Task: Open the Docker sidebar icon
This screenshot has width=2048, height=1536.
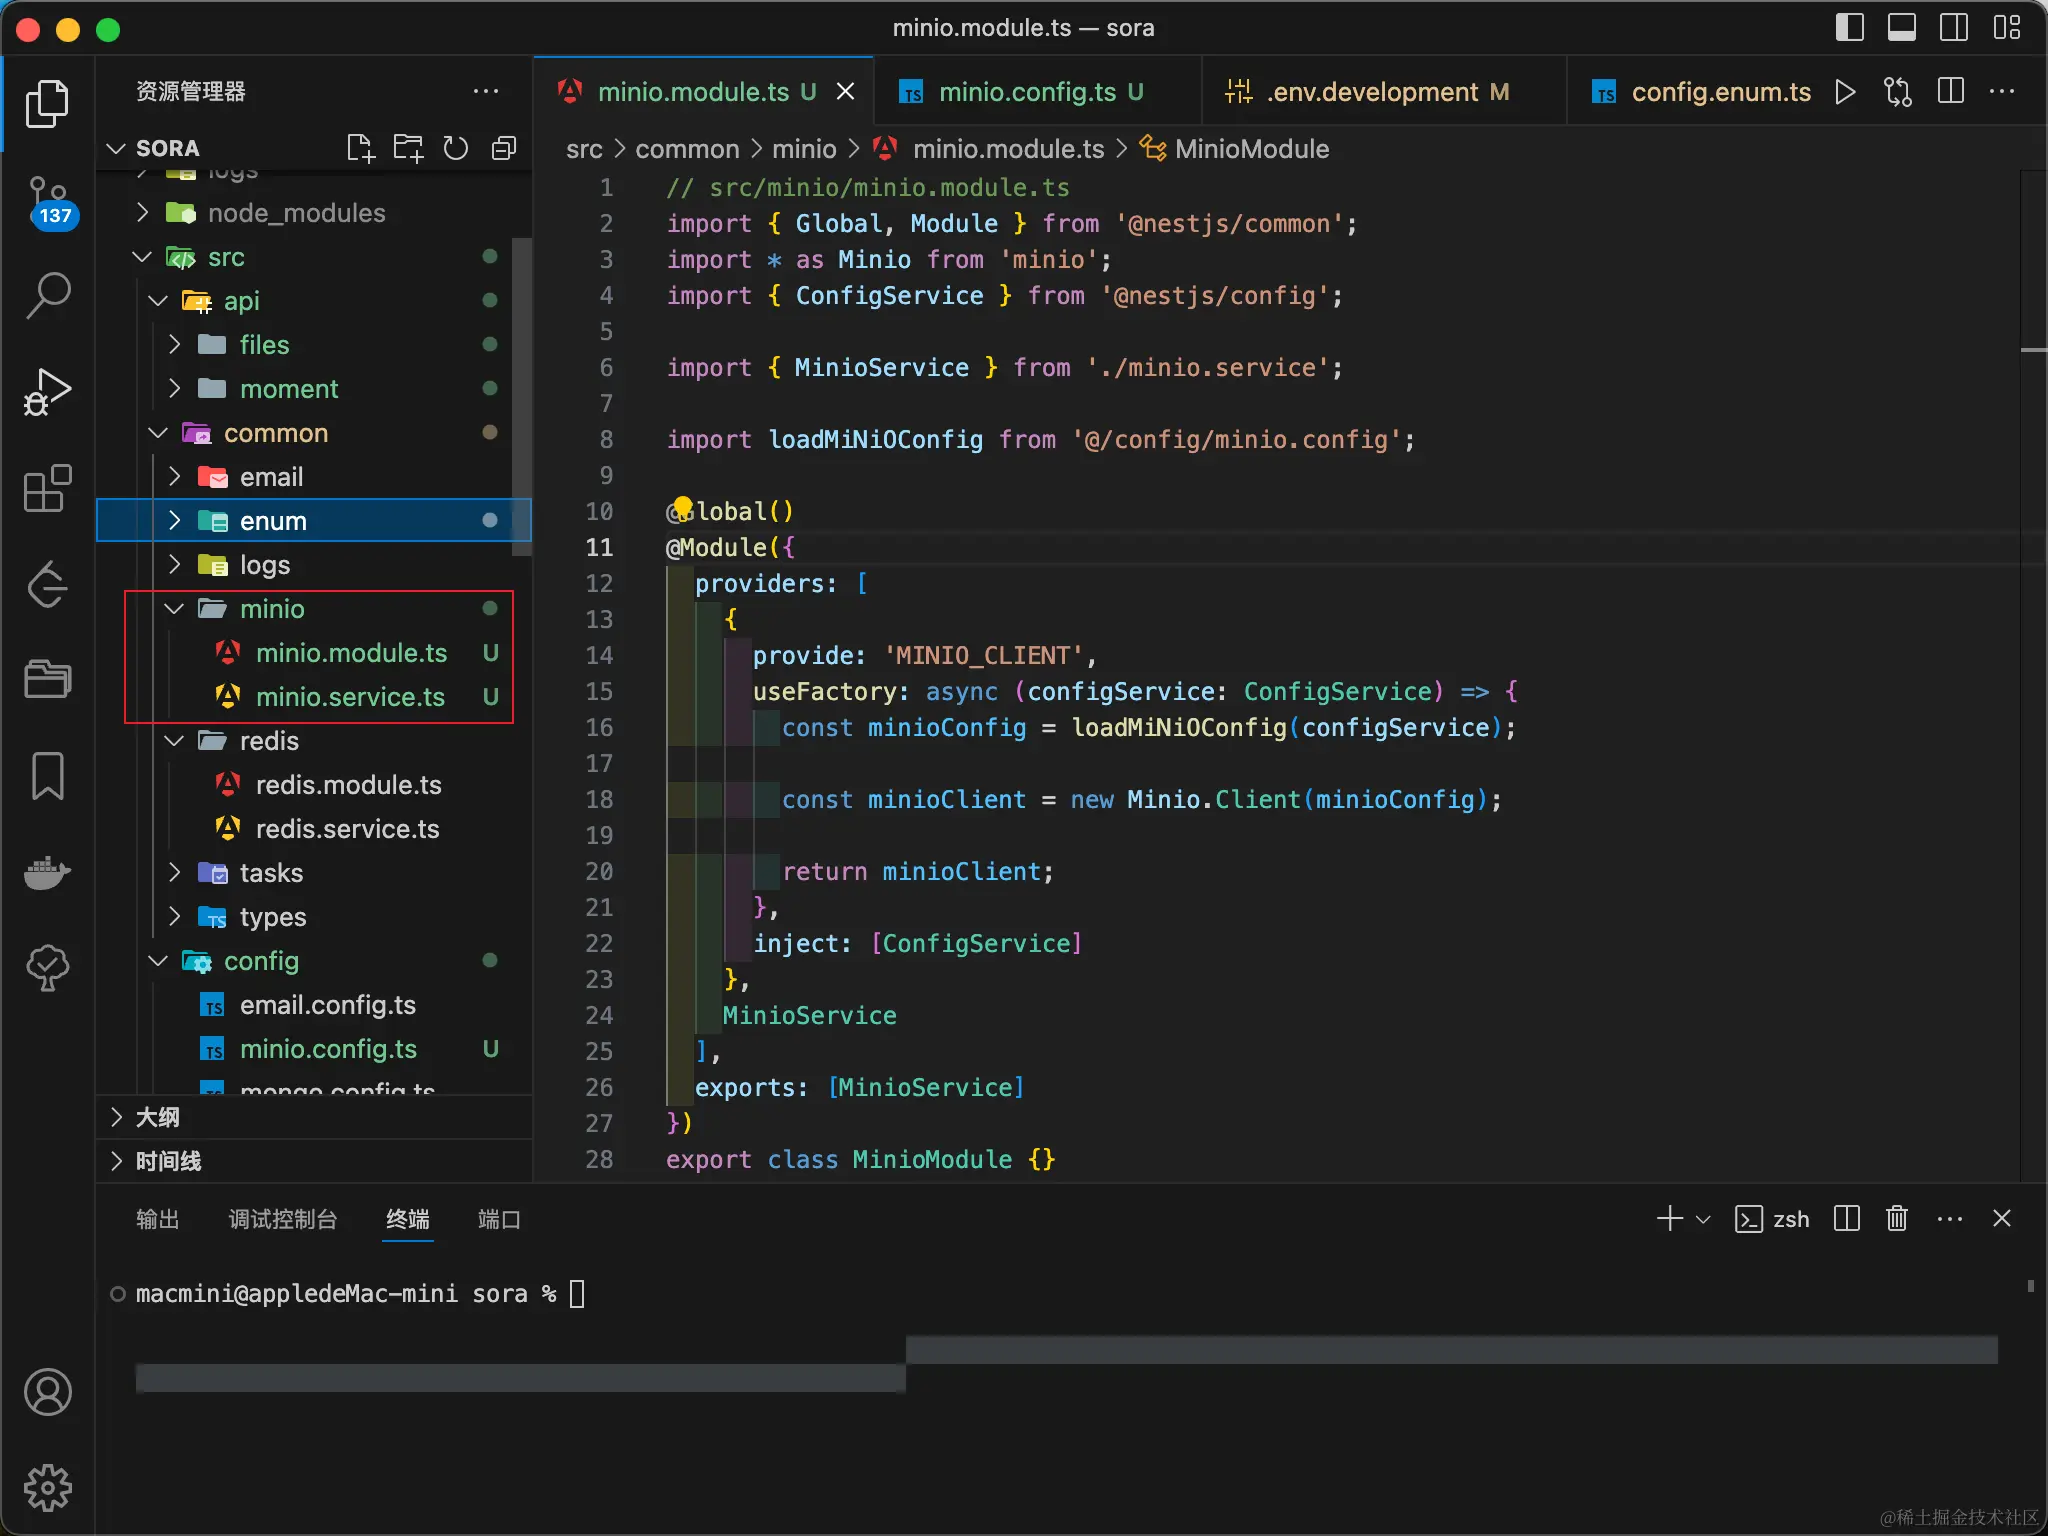Action: 47,872
